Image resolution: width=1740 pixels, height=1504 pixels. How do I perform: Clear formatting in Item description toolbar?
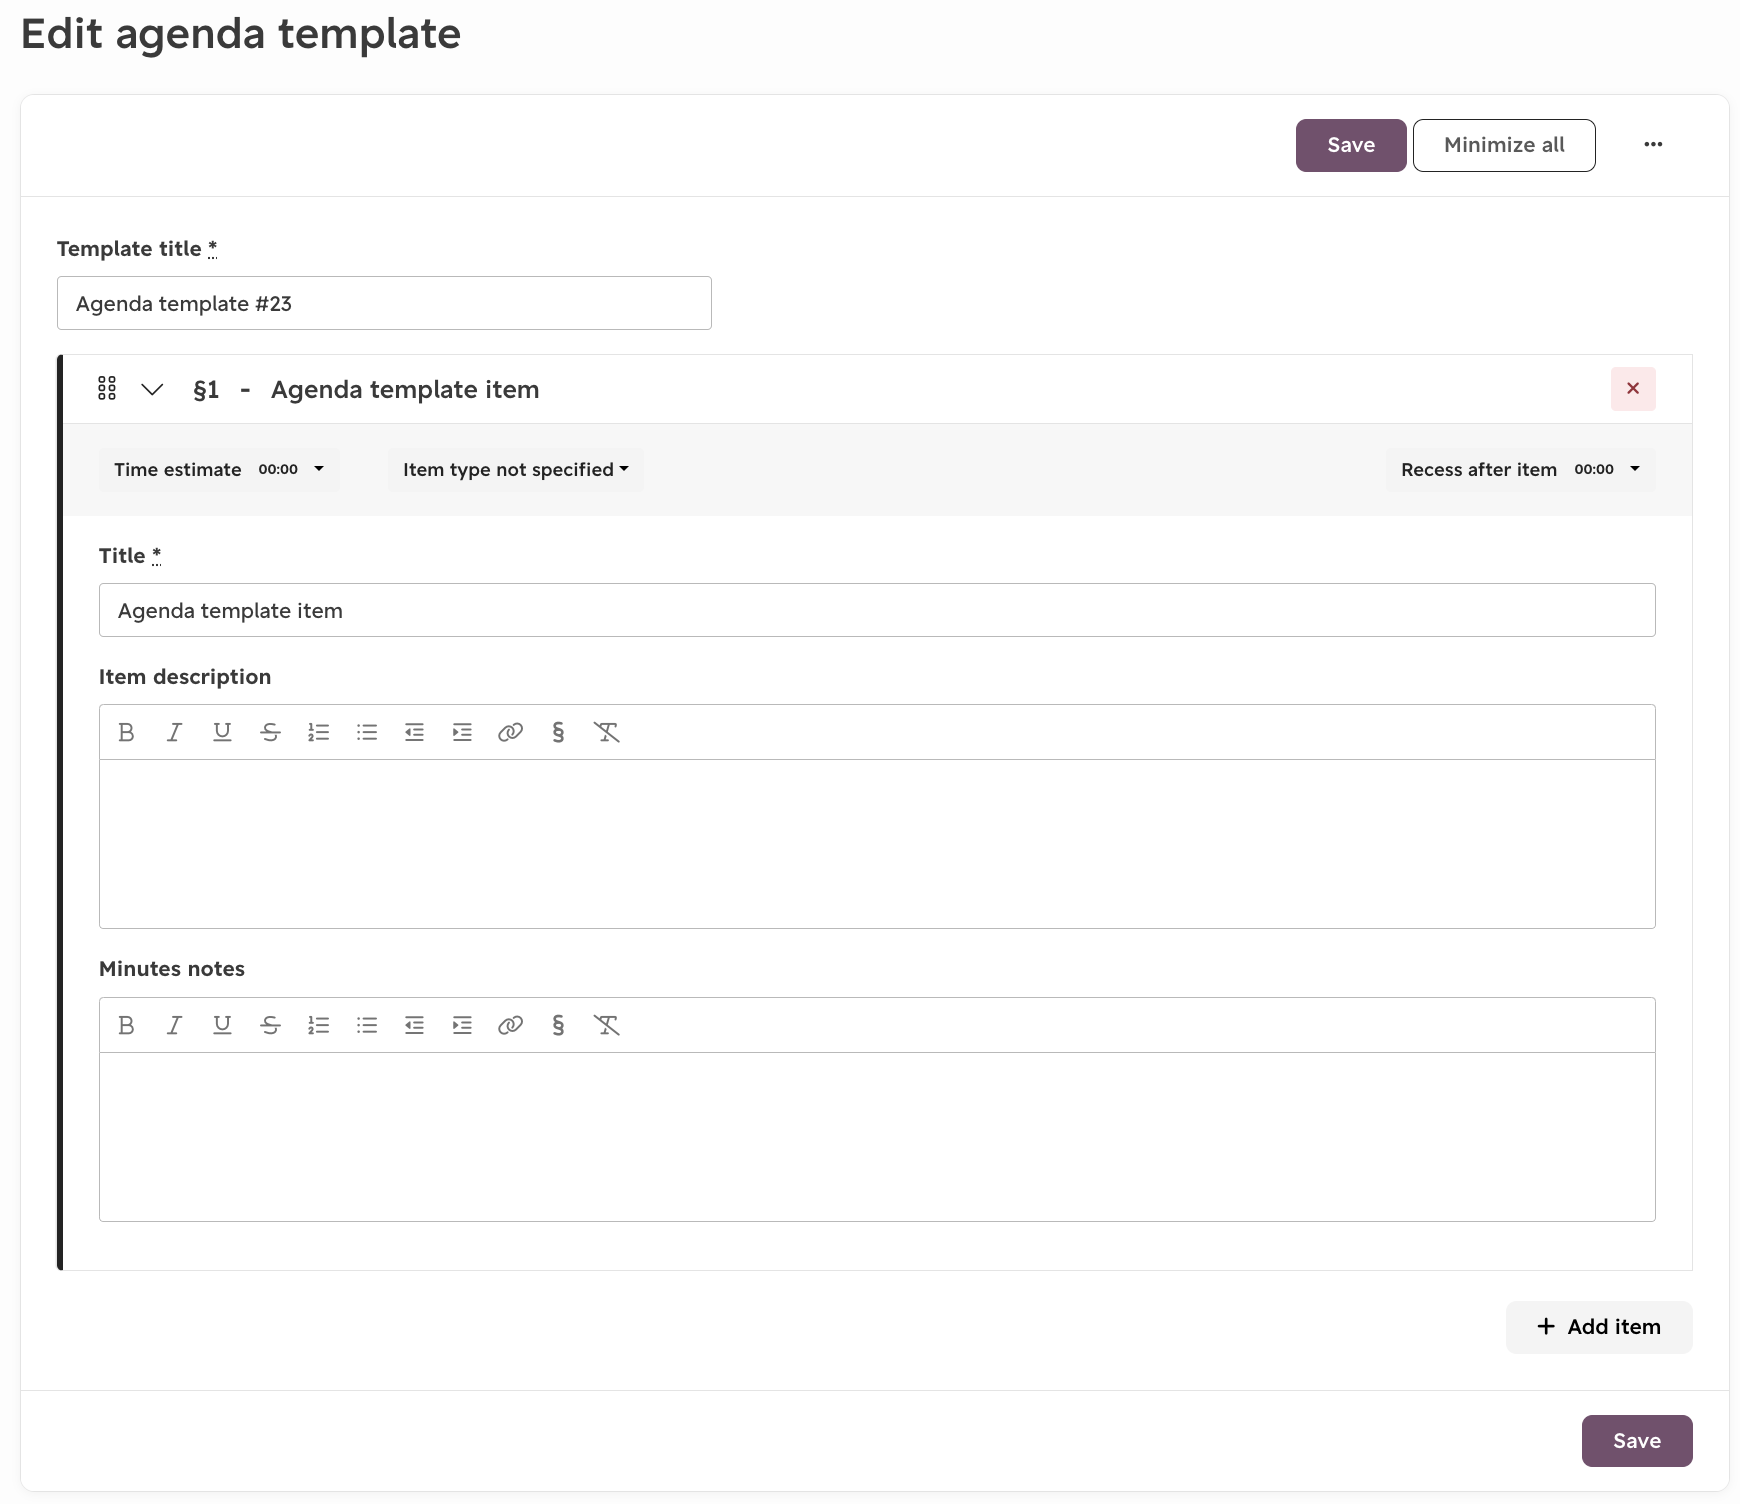606,732
